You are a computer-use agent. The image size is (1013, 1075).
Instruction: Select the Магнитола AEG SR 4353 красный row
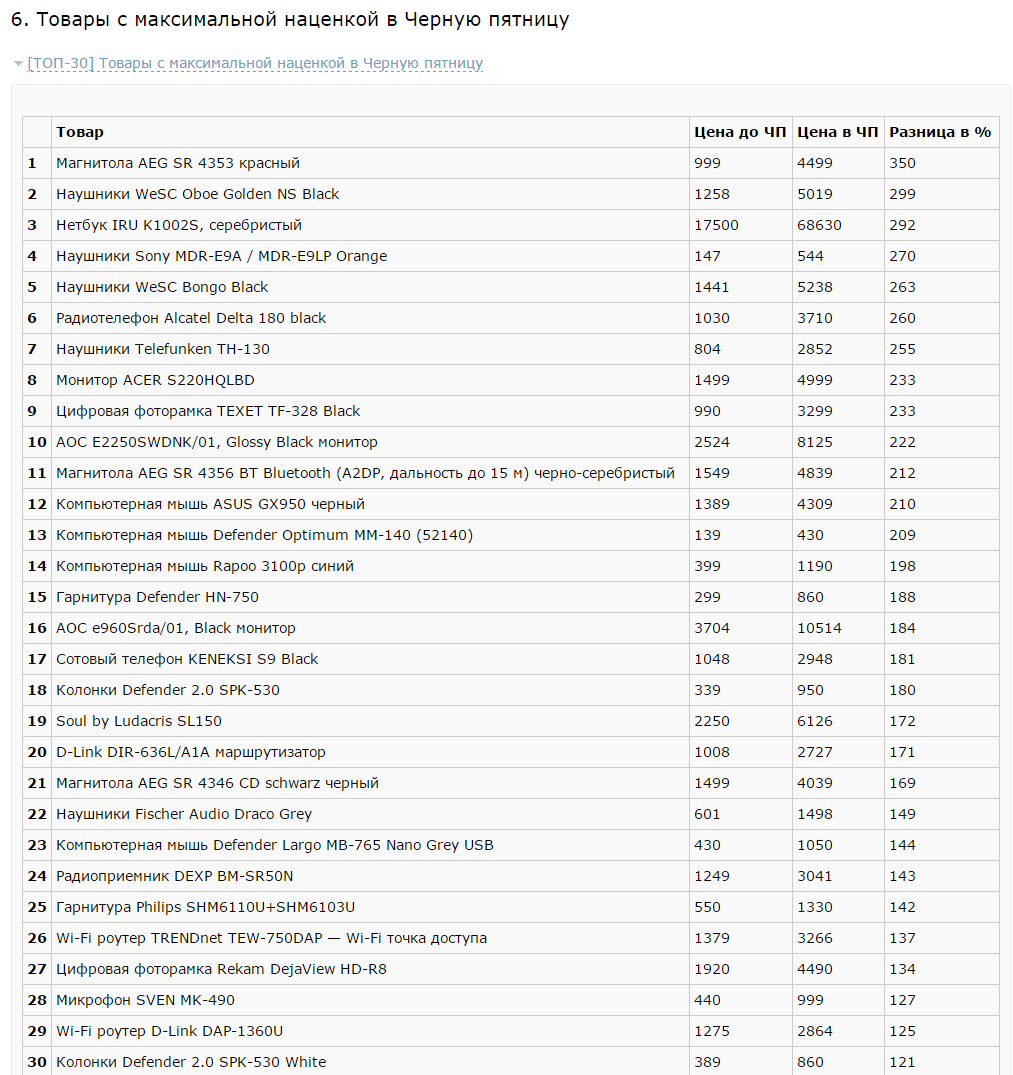(x=511, y=163)
